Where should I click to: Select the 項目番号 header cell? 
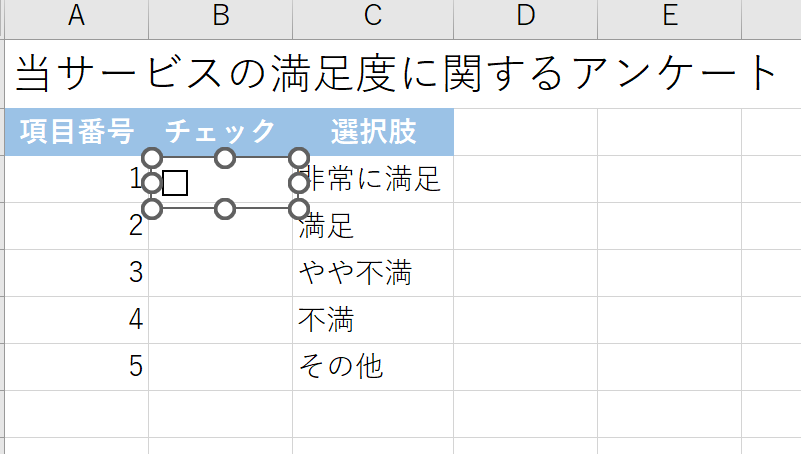pyautogui.click(x=76, y=132)
